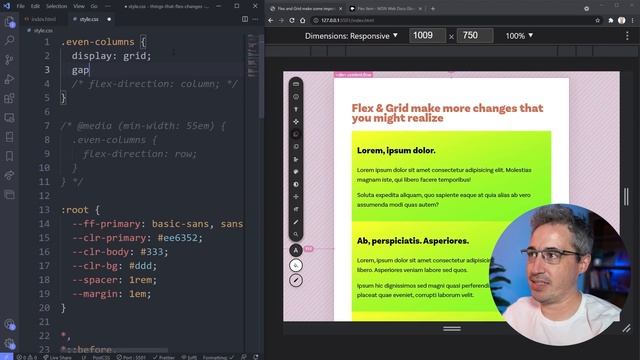The height and width of the screenshot is (360, 640).
Task: Start Live Share from status bar
Action: tap(58, 357)
